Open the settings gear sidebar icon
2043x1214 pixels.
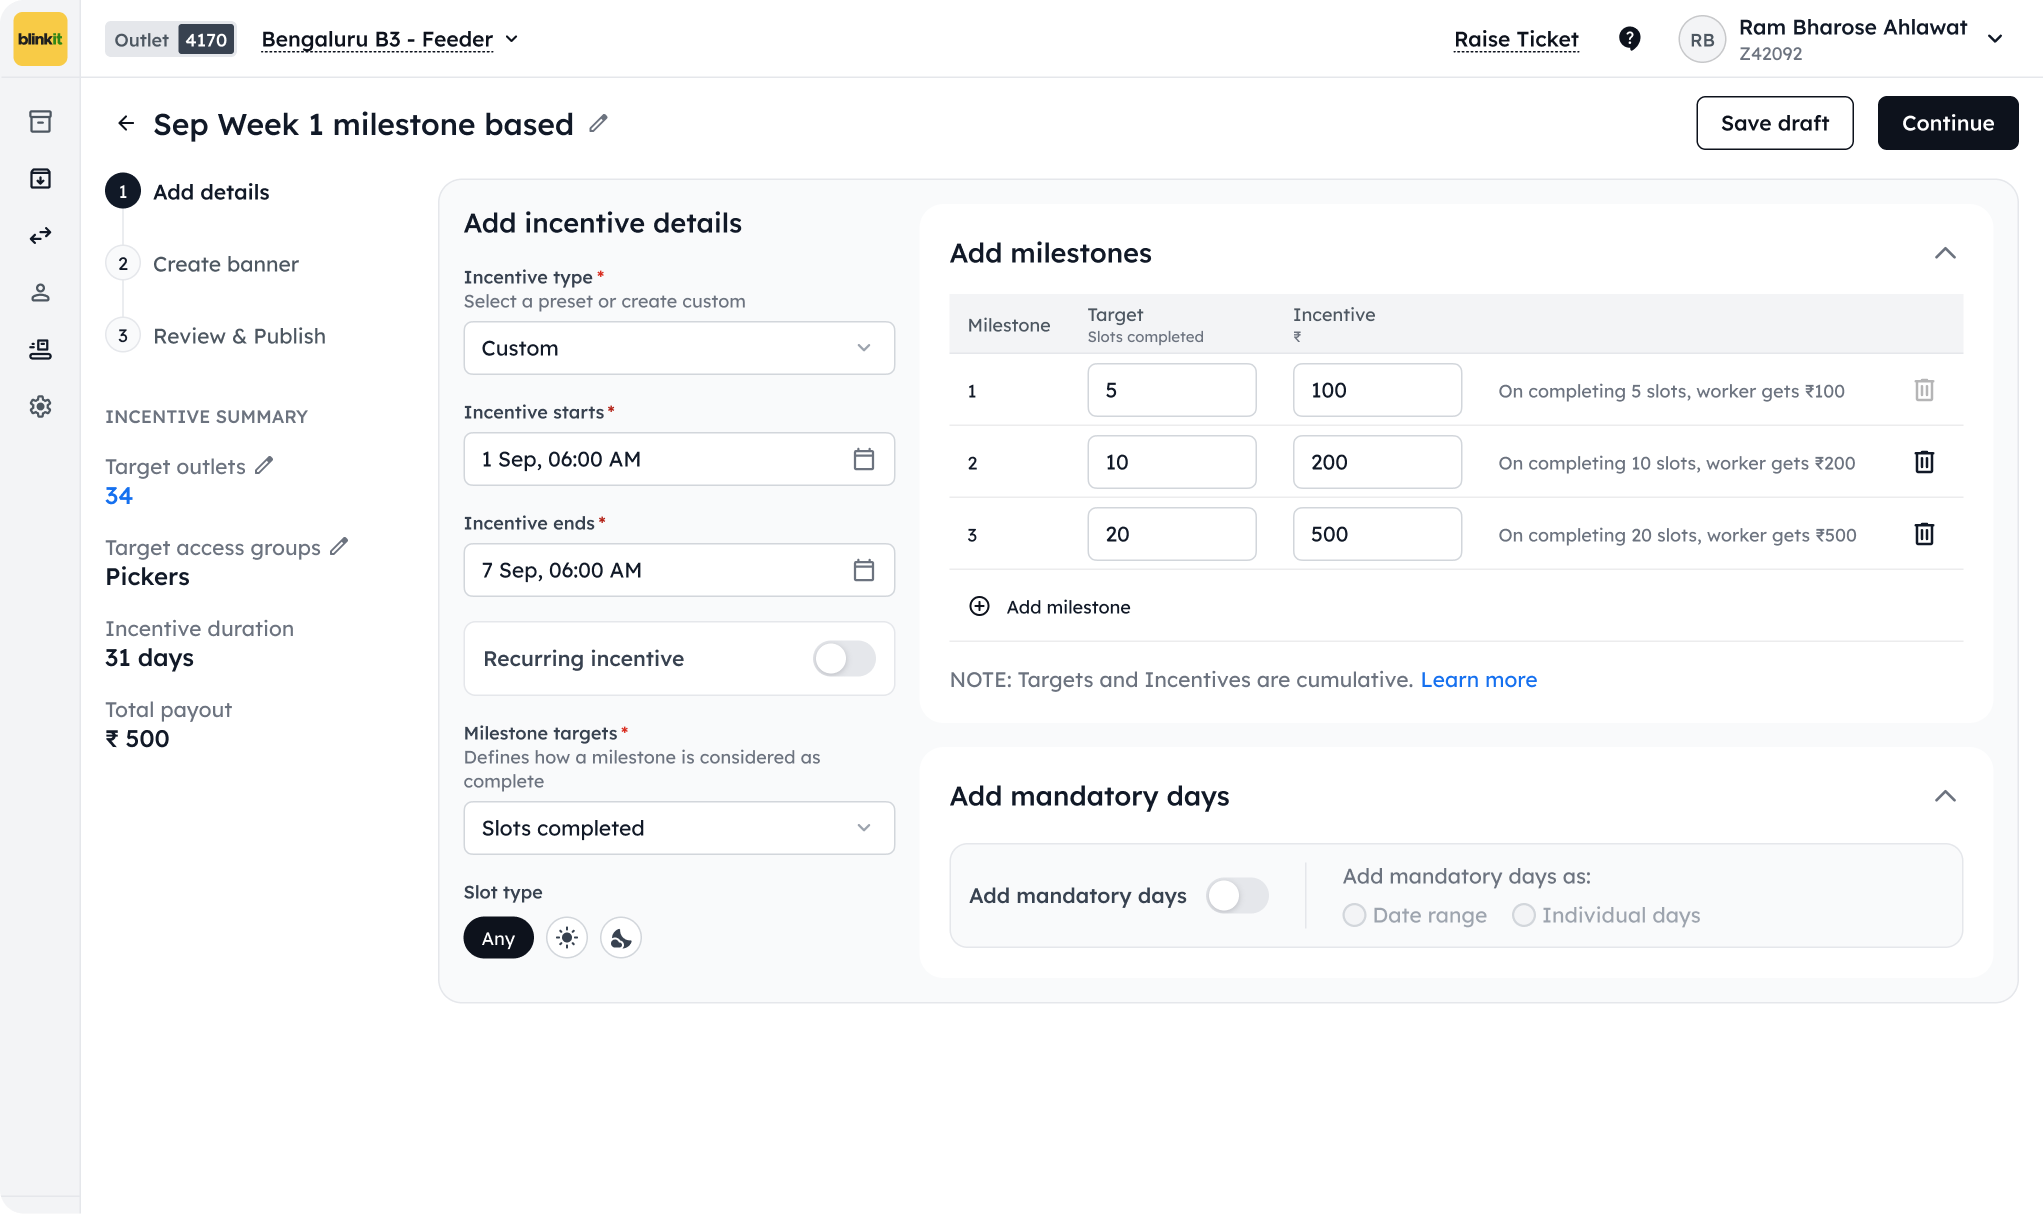click(40, 406)
